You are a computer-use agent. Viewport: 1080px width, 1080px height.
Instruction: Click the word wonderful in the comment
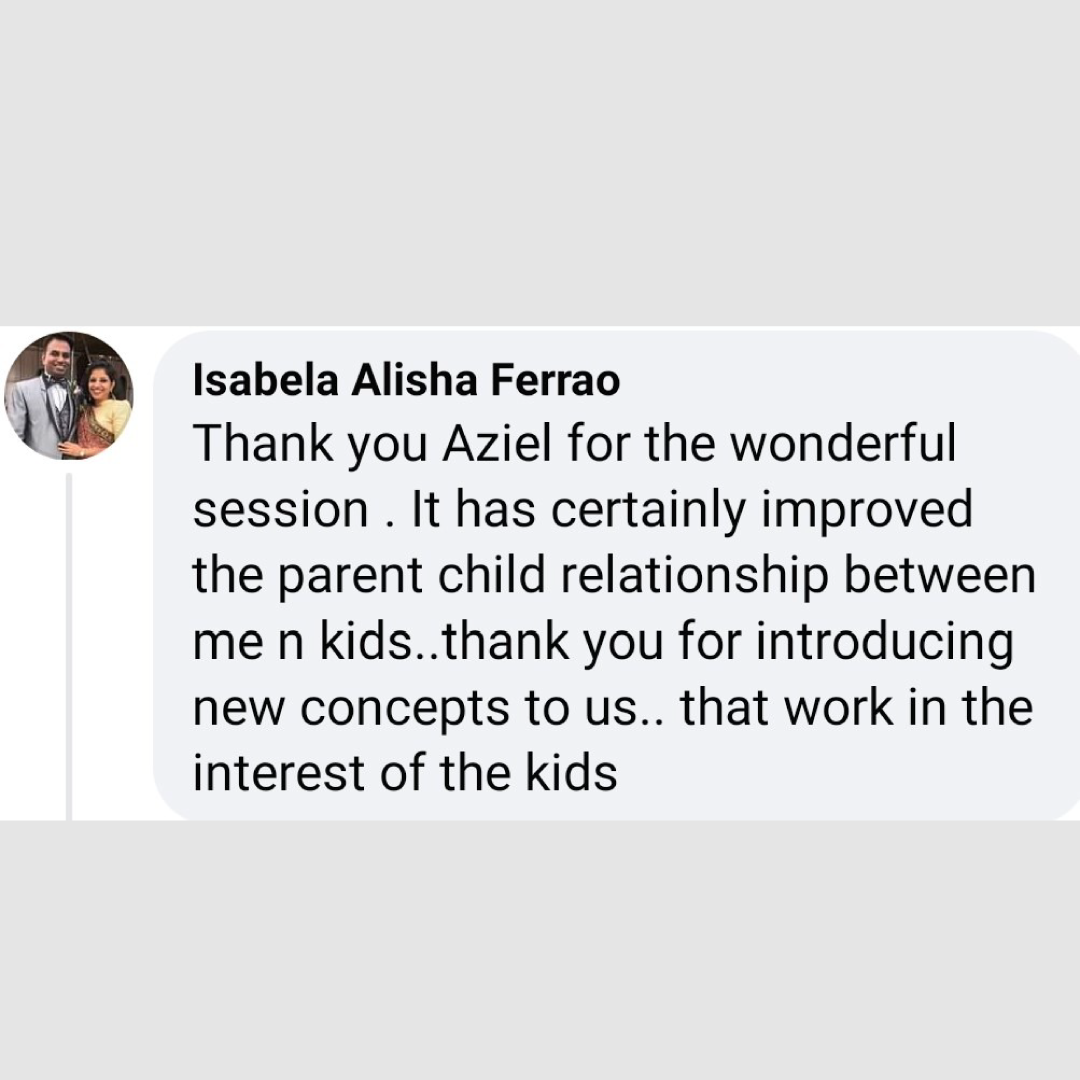(x=843, y=444)
